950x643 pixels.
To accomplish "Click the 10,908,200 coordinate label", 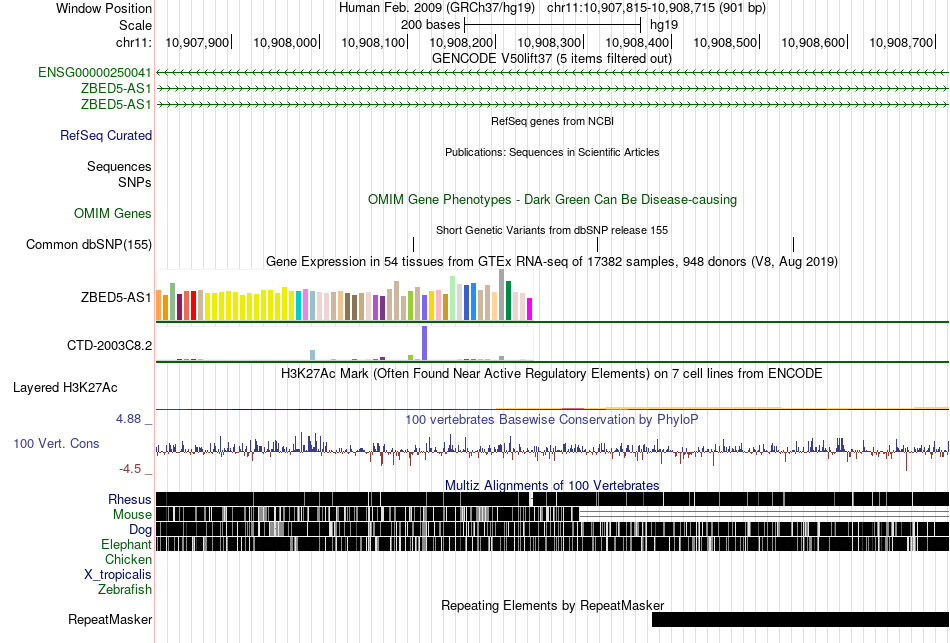I will (461, 42).
